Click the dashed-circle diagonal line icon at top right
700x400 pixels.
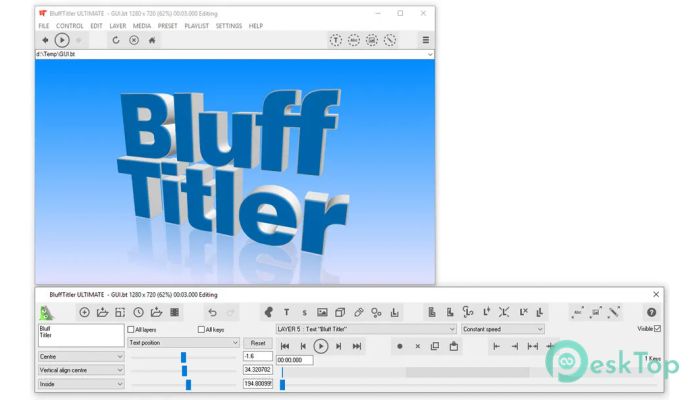tap(390, 40)
